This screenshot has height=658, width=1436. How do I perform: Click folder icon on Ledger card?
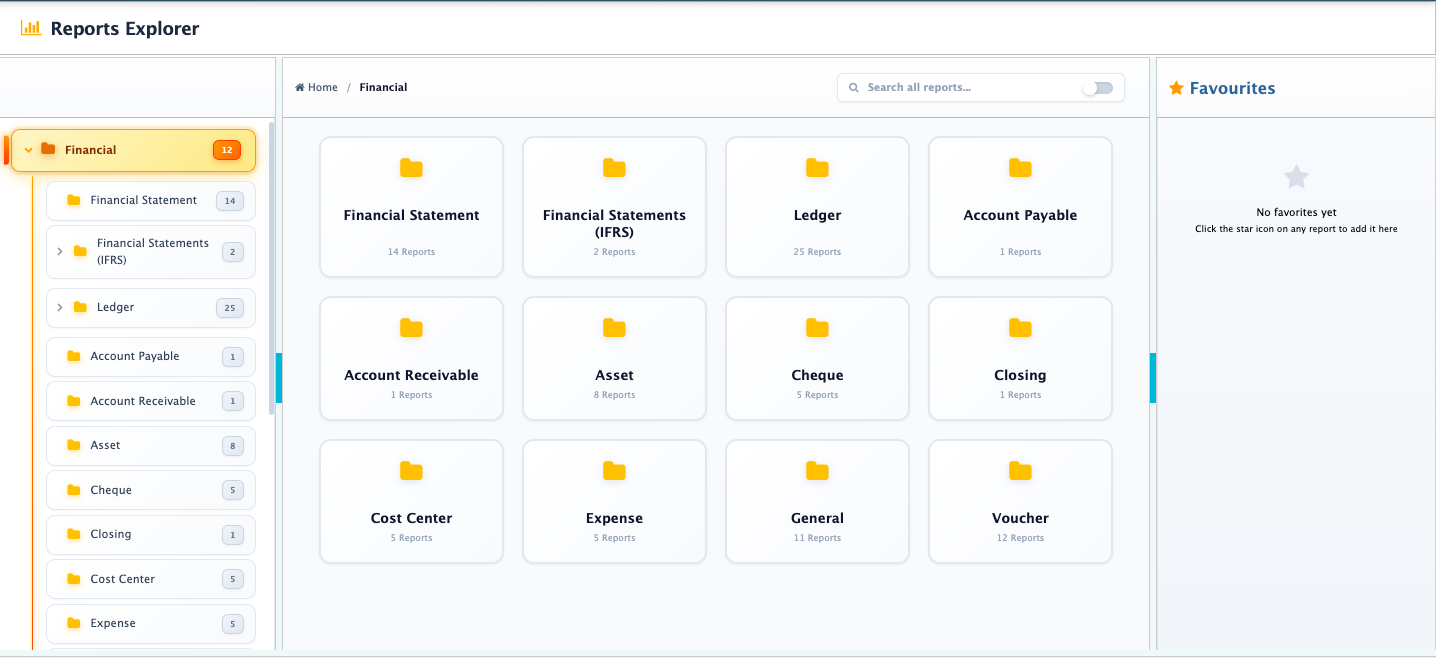point(817,168)
